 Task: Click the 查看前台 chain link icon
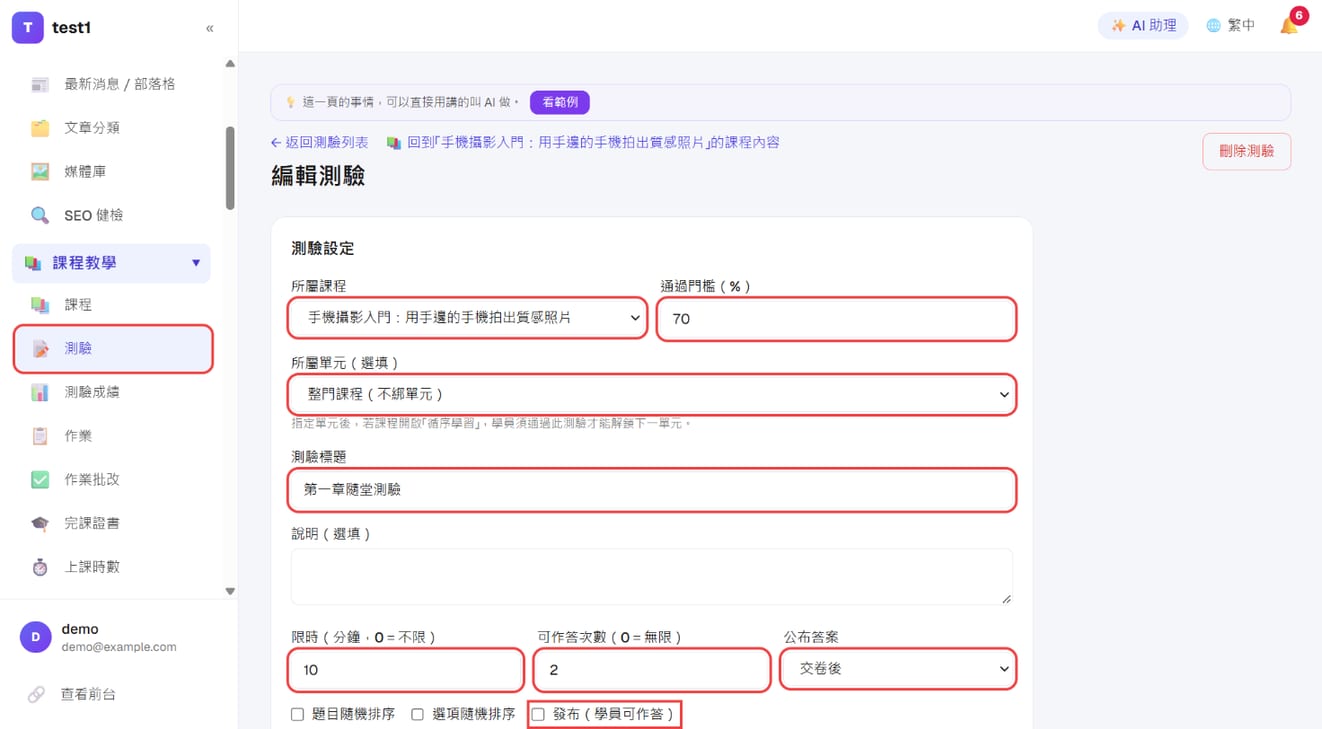[x=36, y=694]
